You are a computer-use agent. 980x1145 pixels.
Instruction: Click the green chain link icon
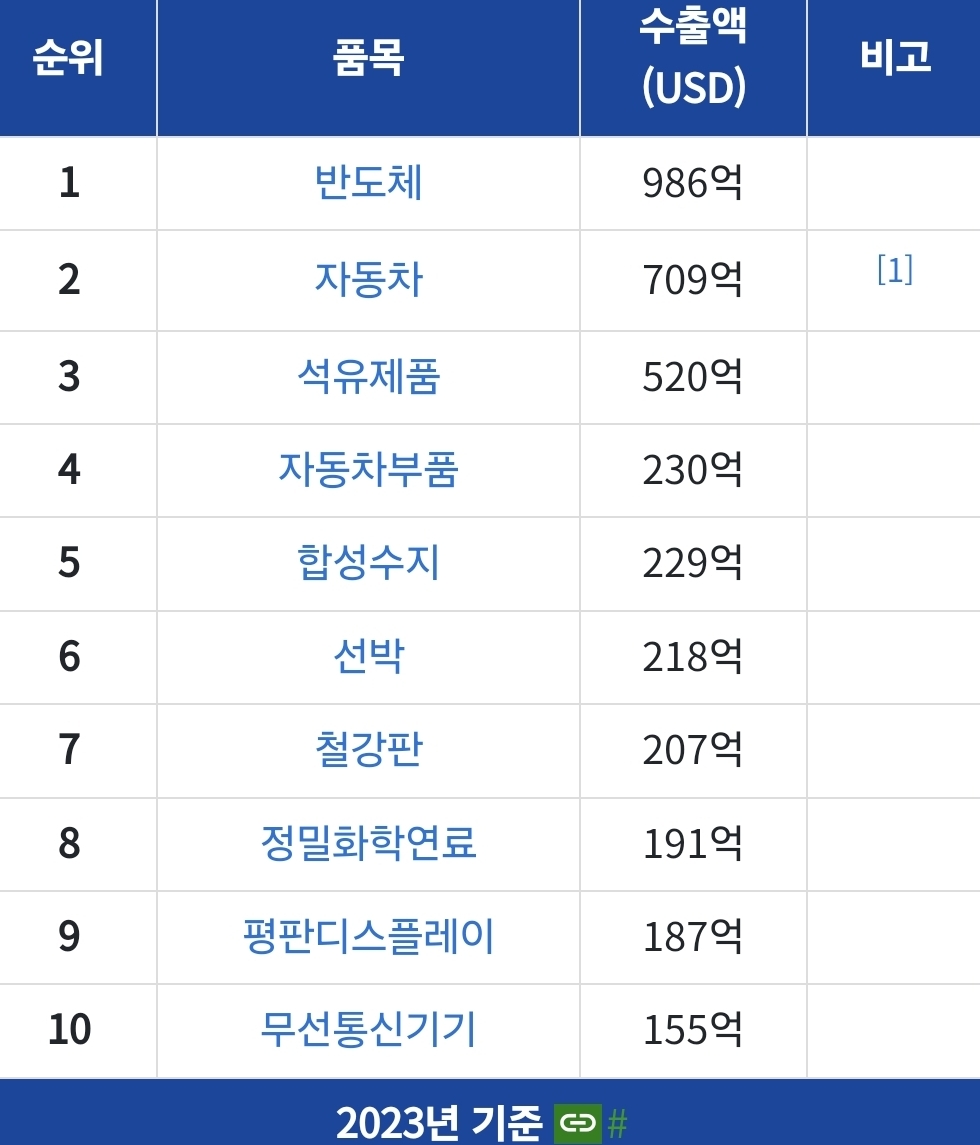[578, 1123]
